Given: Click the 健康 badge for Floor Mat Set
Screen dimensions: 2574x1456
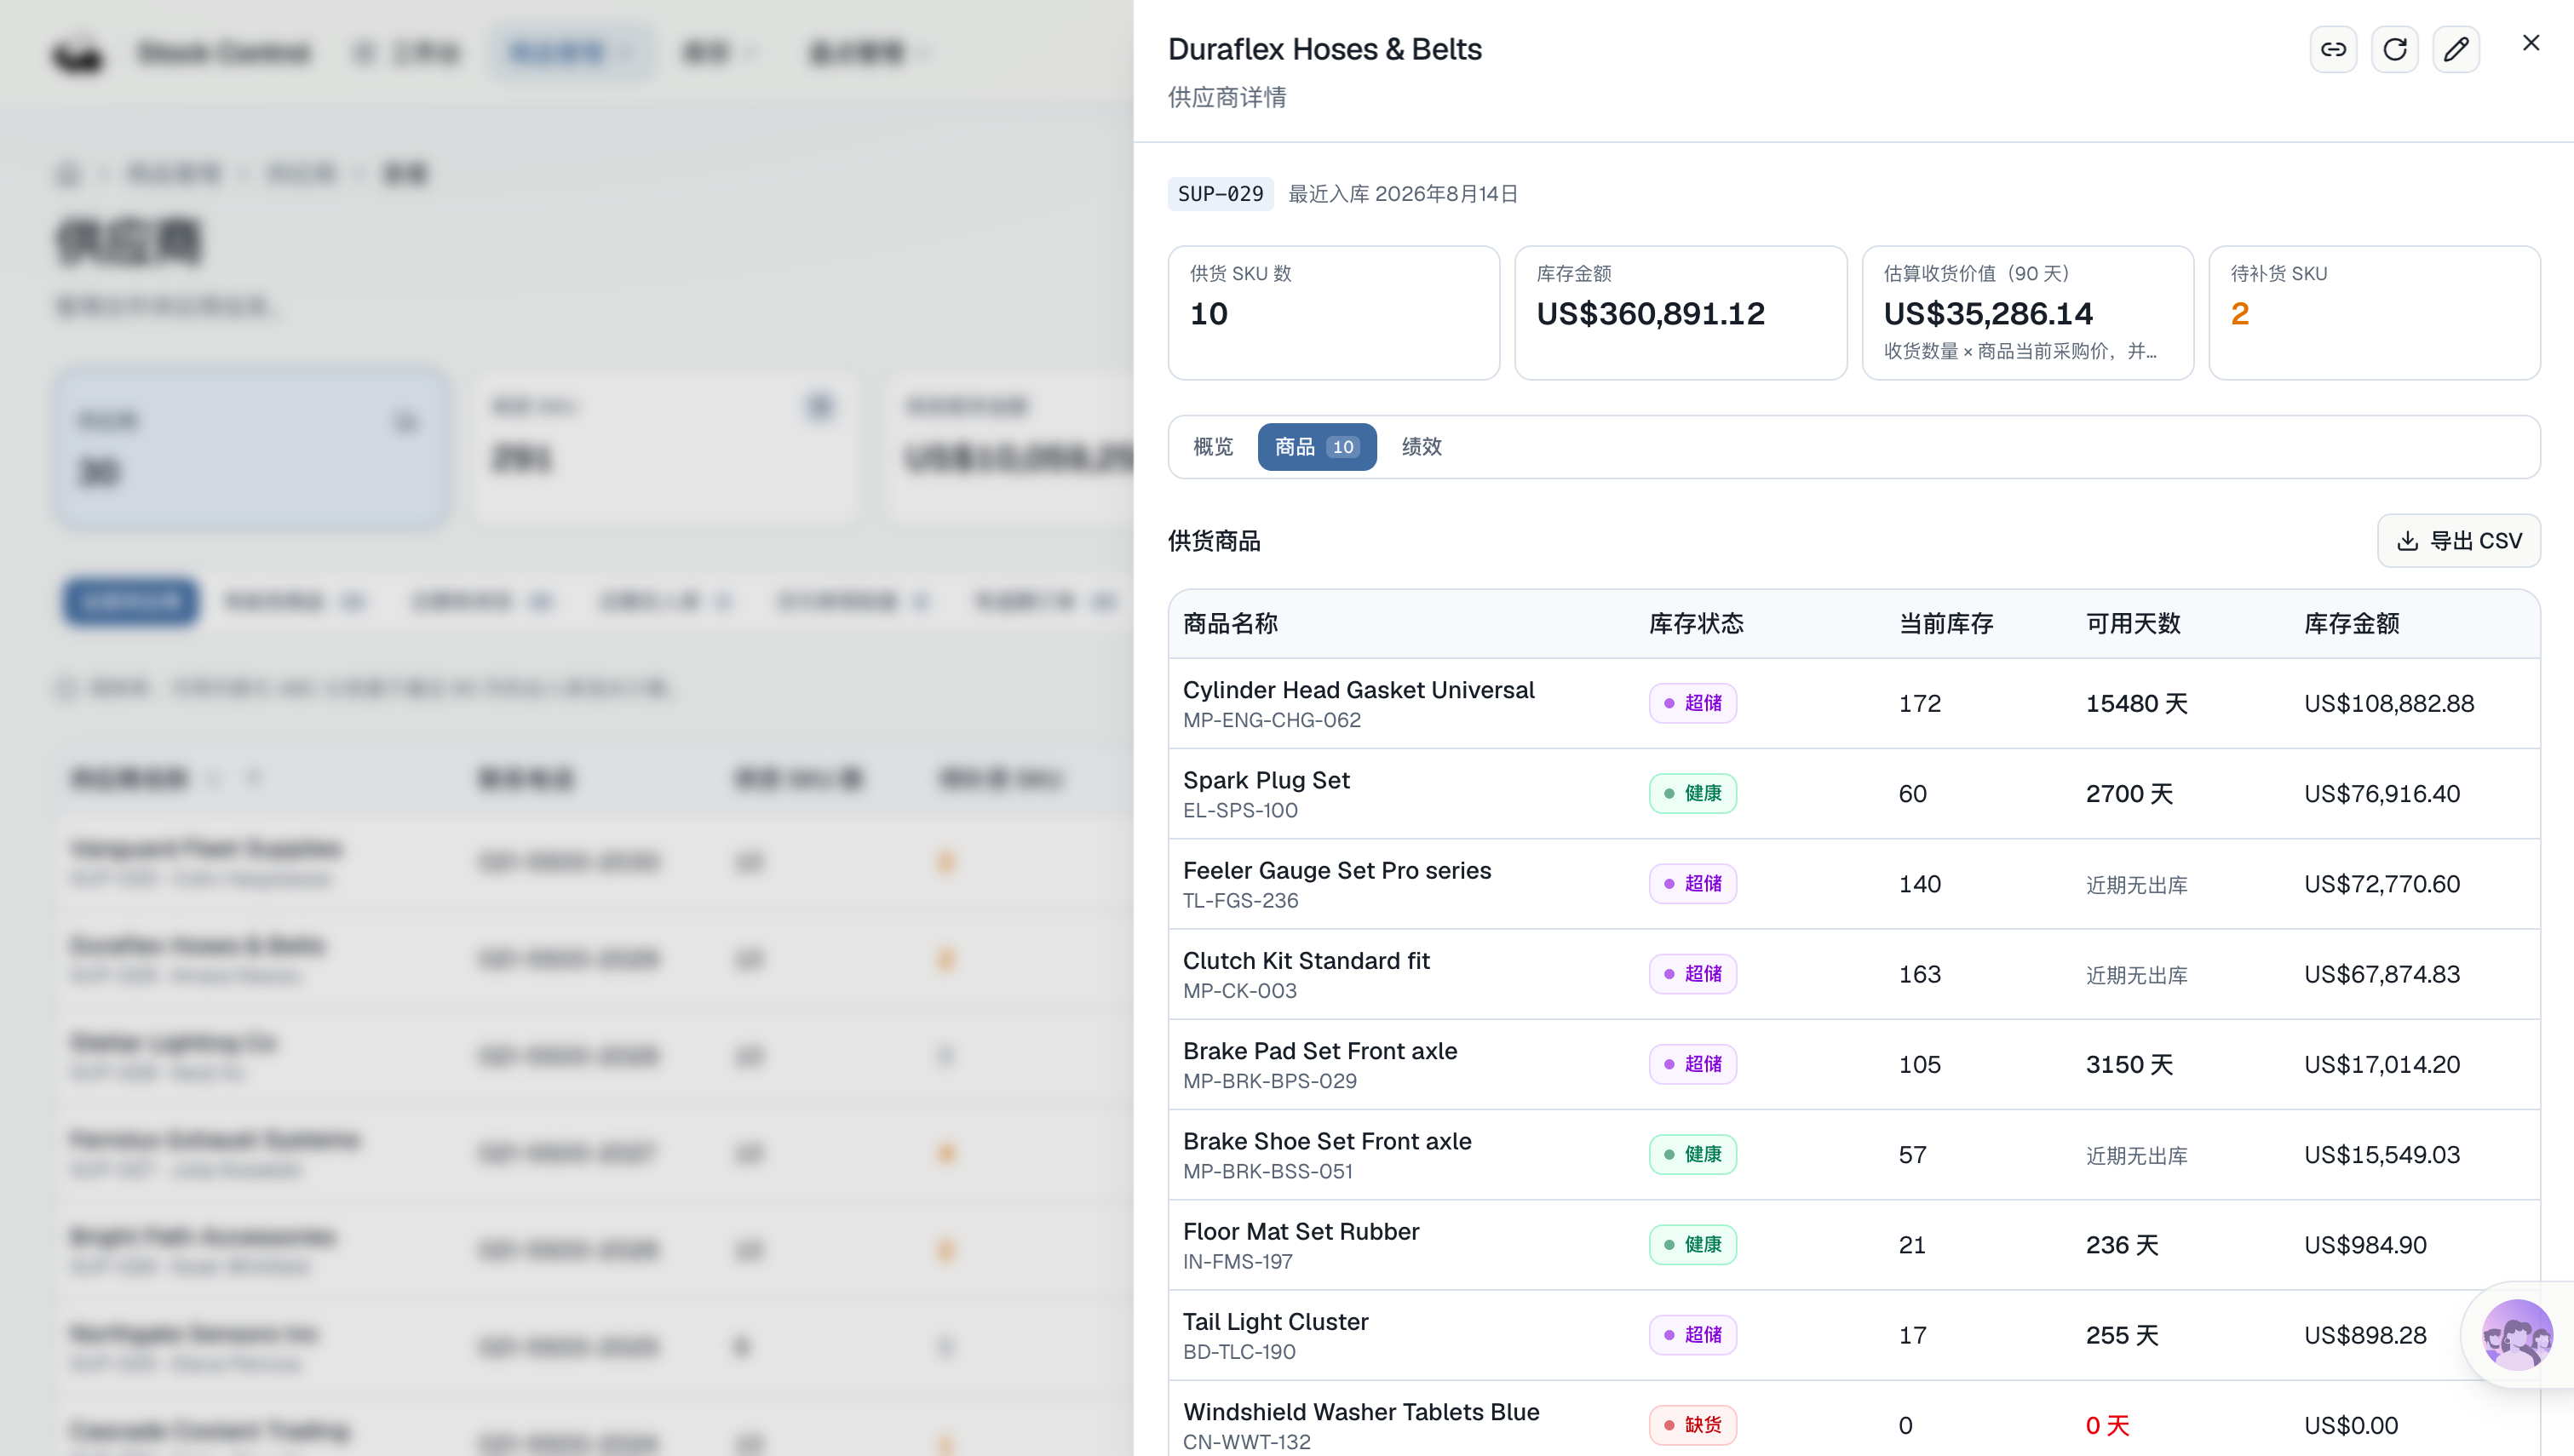Looking at the screenshot, I should 1693,1245.
